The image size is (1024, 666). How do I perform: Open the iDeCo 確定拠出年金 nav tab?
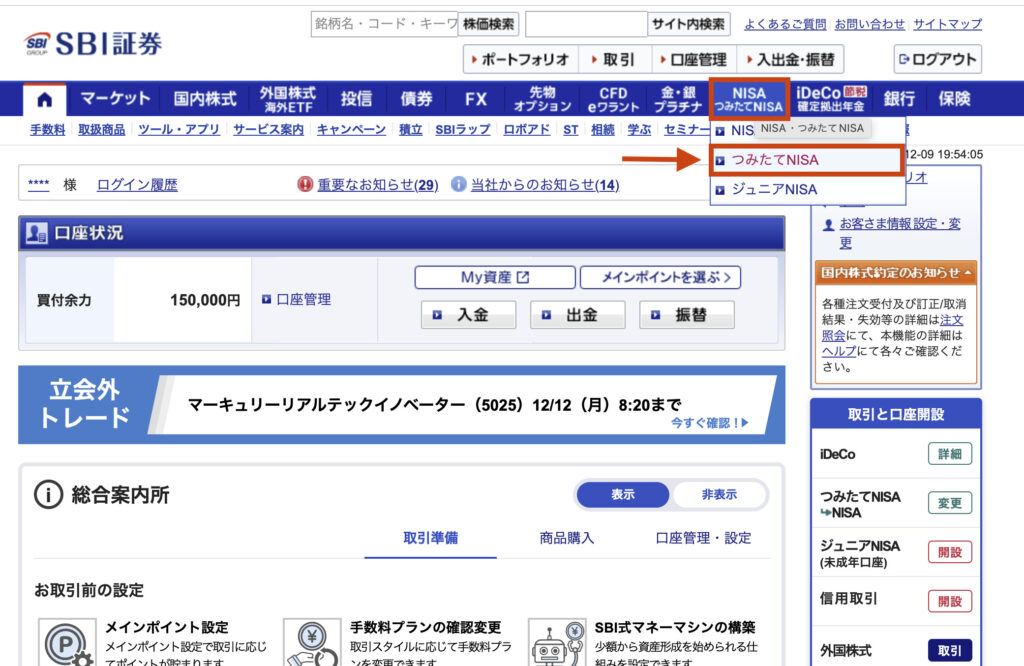pyautogui.click(x=831, y=99)
